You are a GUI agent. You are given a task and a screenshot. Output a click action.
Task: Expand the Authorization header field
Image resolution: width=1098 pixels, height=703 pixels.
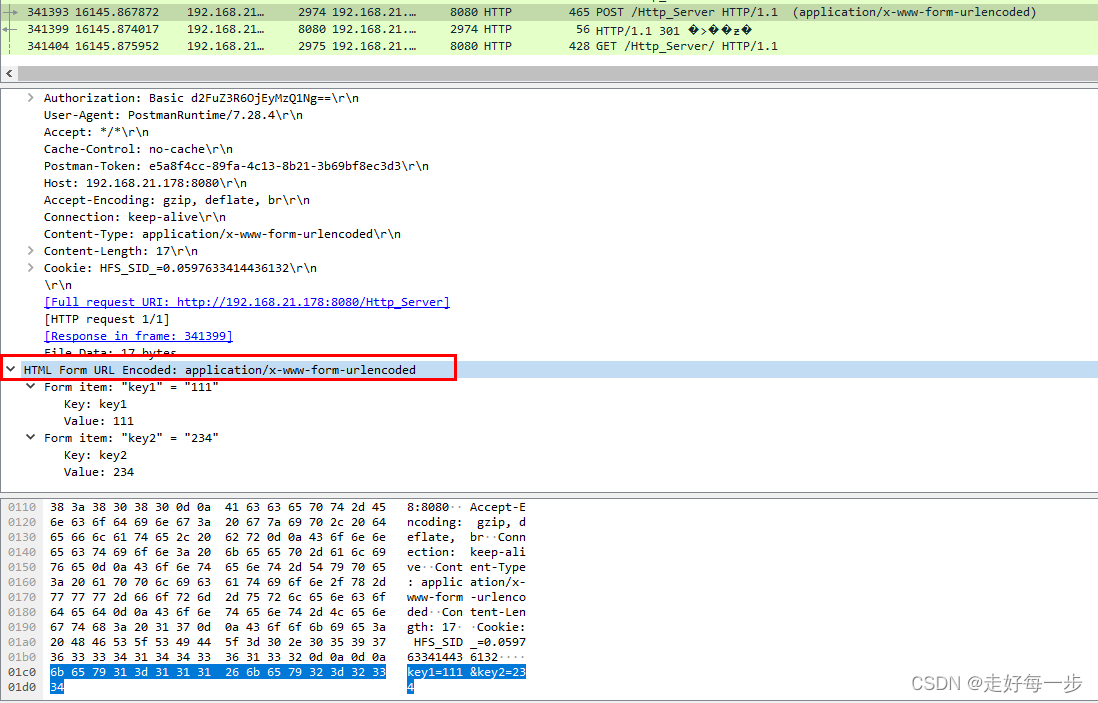click(30, 97)
